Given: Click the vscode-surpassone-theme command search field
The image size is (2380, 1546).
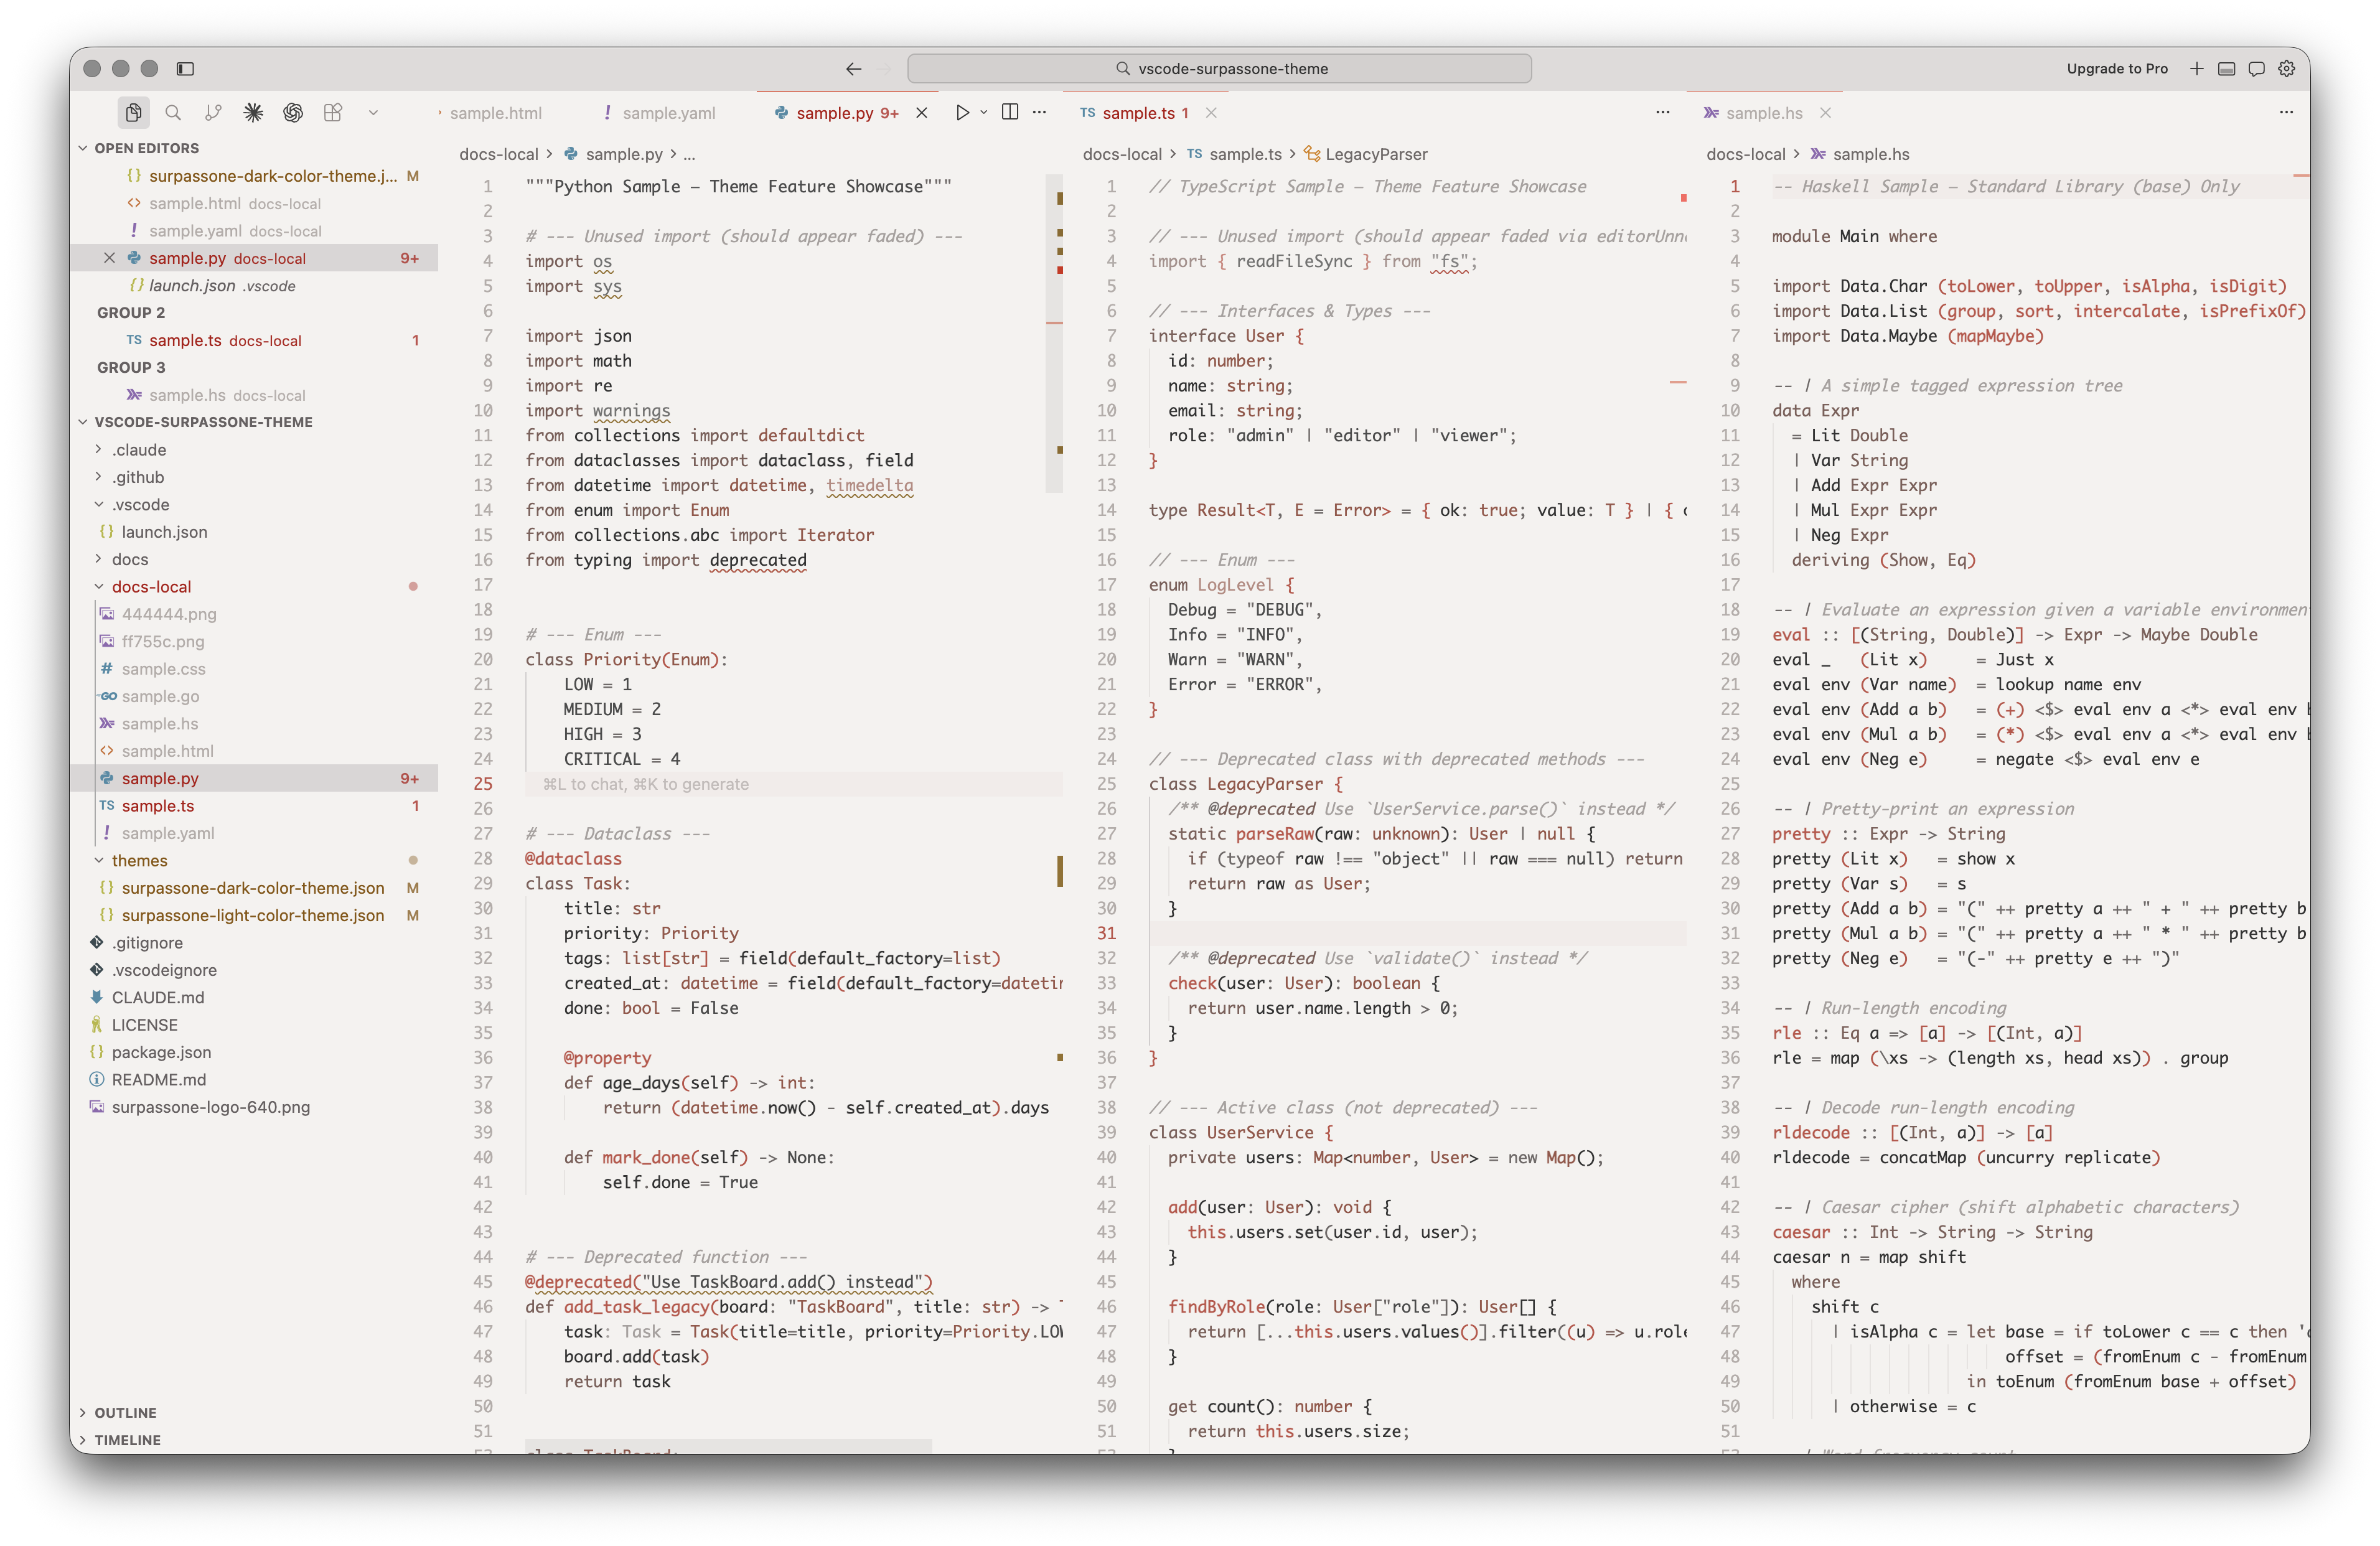Looking at the screenshot, I should [1219, 69].
